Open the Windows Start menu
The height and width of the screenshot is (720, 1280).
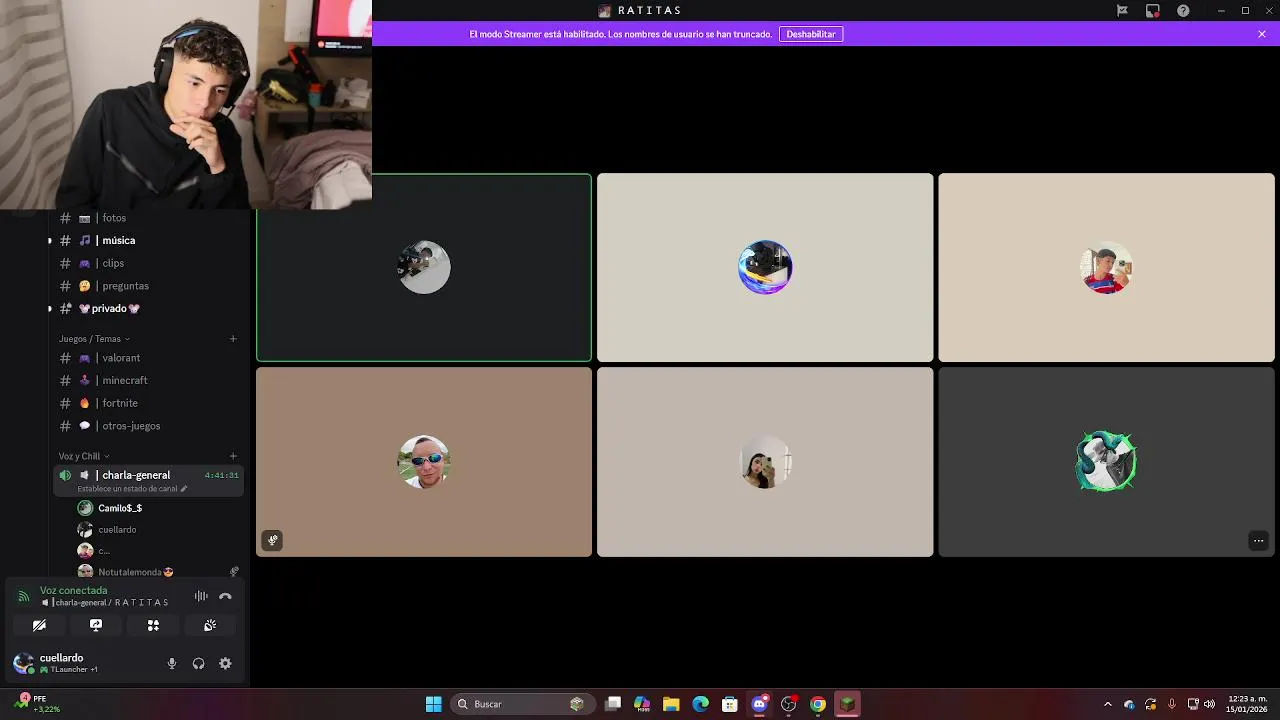[x=433, y=704]
